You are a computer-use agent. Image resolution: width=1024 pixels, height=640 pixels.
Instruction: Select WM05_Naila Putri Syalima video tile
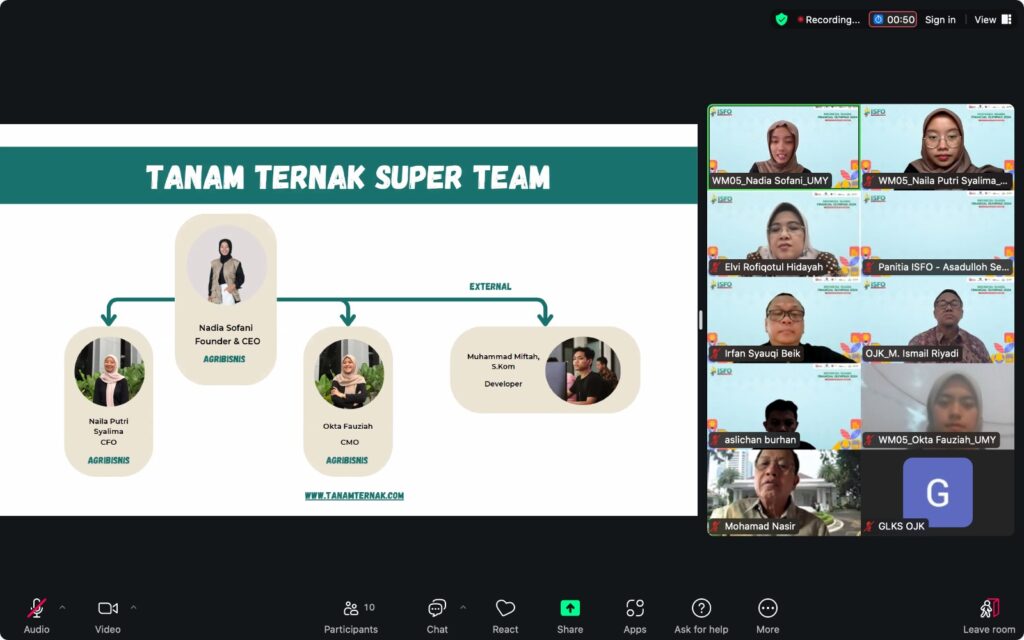938,147
